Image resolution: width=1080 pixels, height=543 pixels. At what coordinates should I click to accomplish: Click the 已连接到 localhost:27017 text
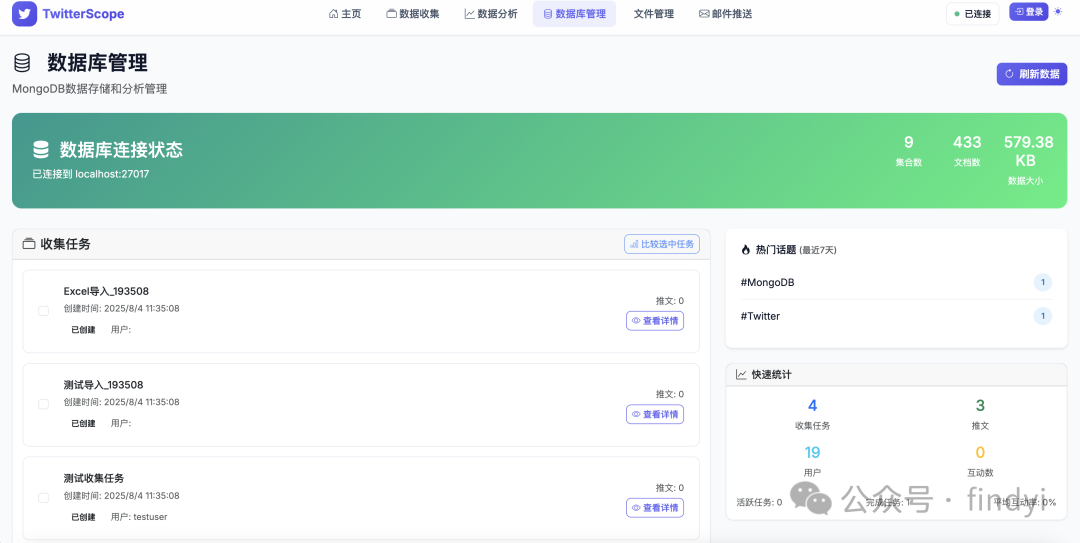point(90,174)
